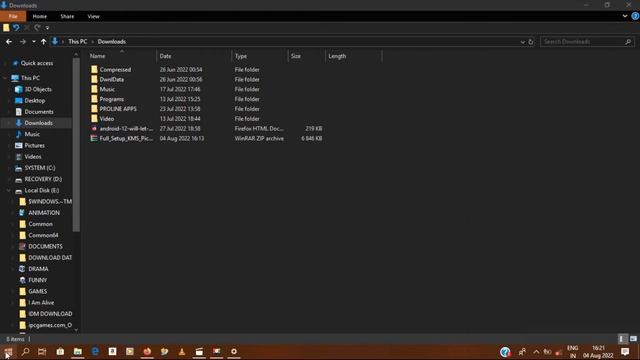Select the Programs folder
640x360 pixels.
point(111,99)
